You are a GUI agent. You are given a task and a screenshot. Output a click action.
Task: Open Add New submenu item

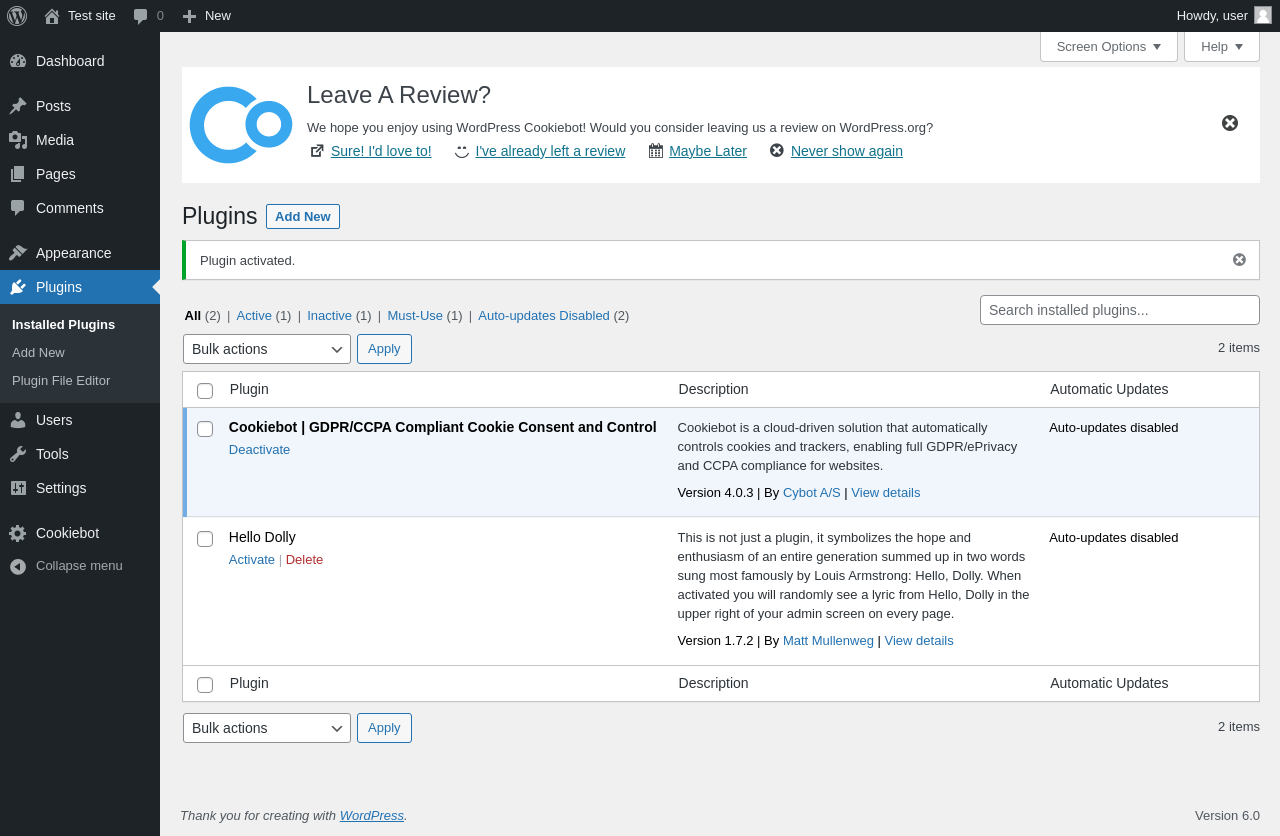coord(38,352)
